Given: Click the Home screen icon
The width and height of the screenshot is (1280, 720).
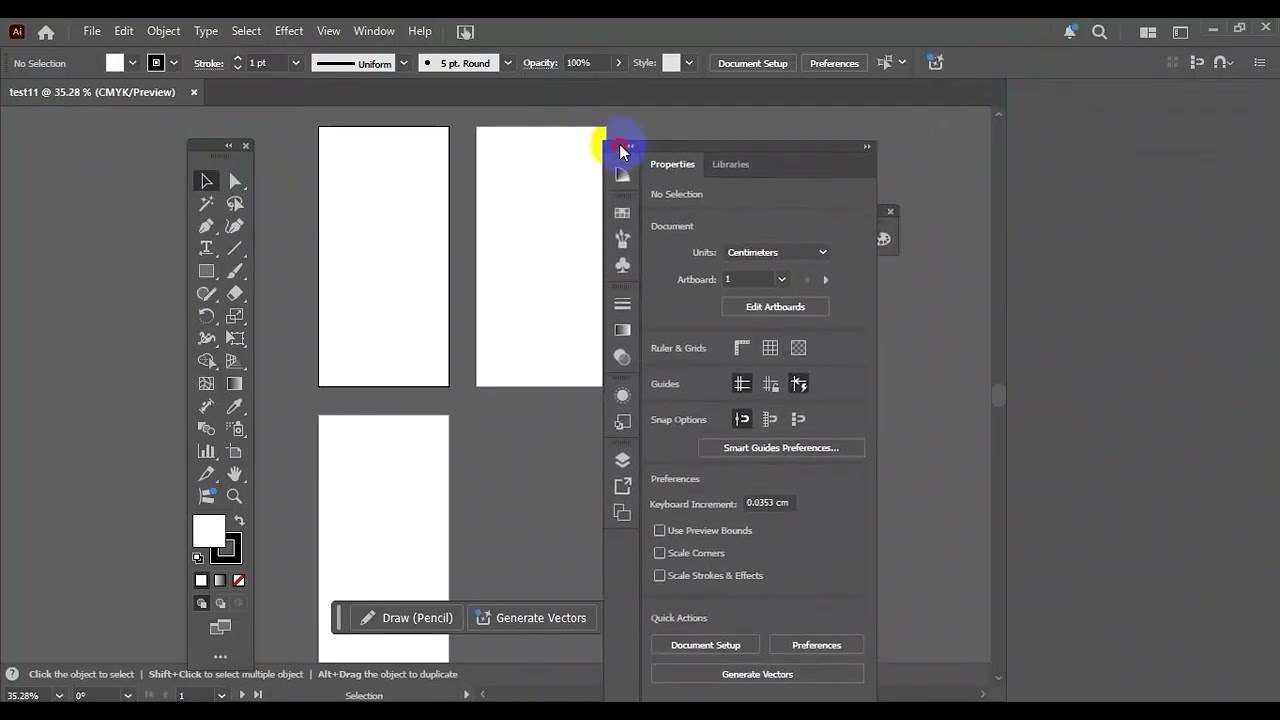Looking at the screenshot, I should 46,32.
